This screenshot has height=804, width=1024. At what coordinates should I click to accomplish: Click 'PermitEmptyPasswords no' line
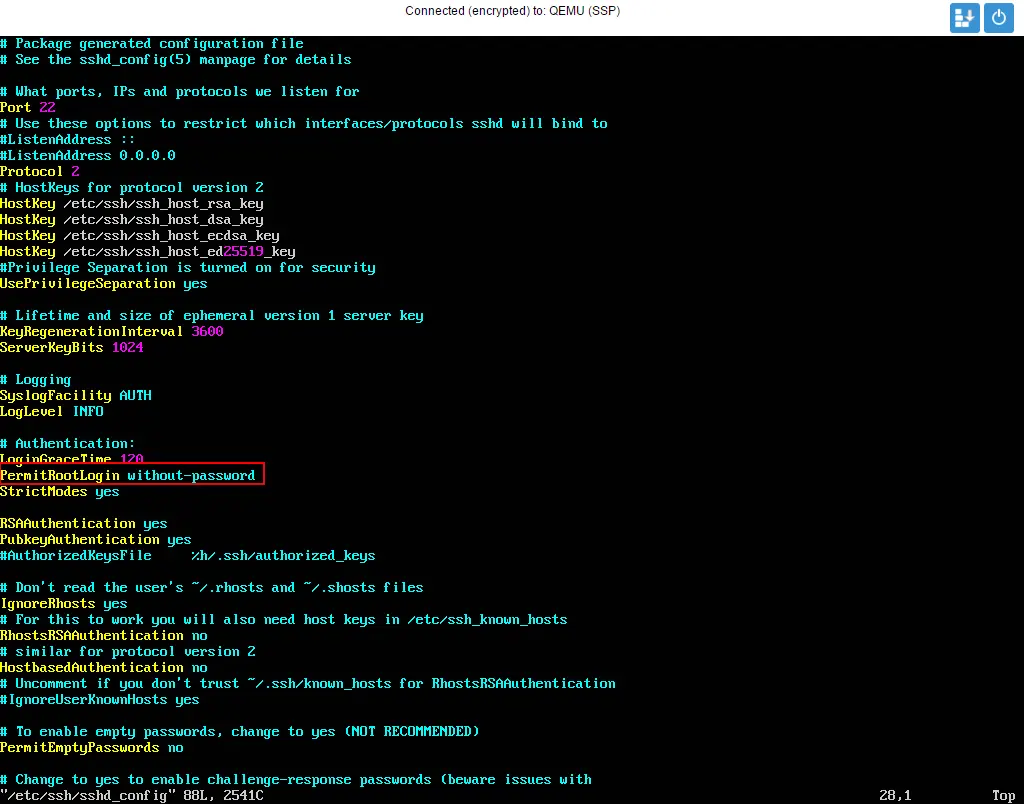(x=92, y=747)
